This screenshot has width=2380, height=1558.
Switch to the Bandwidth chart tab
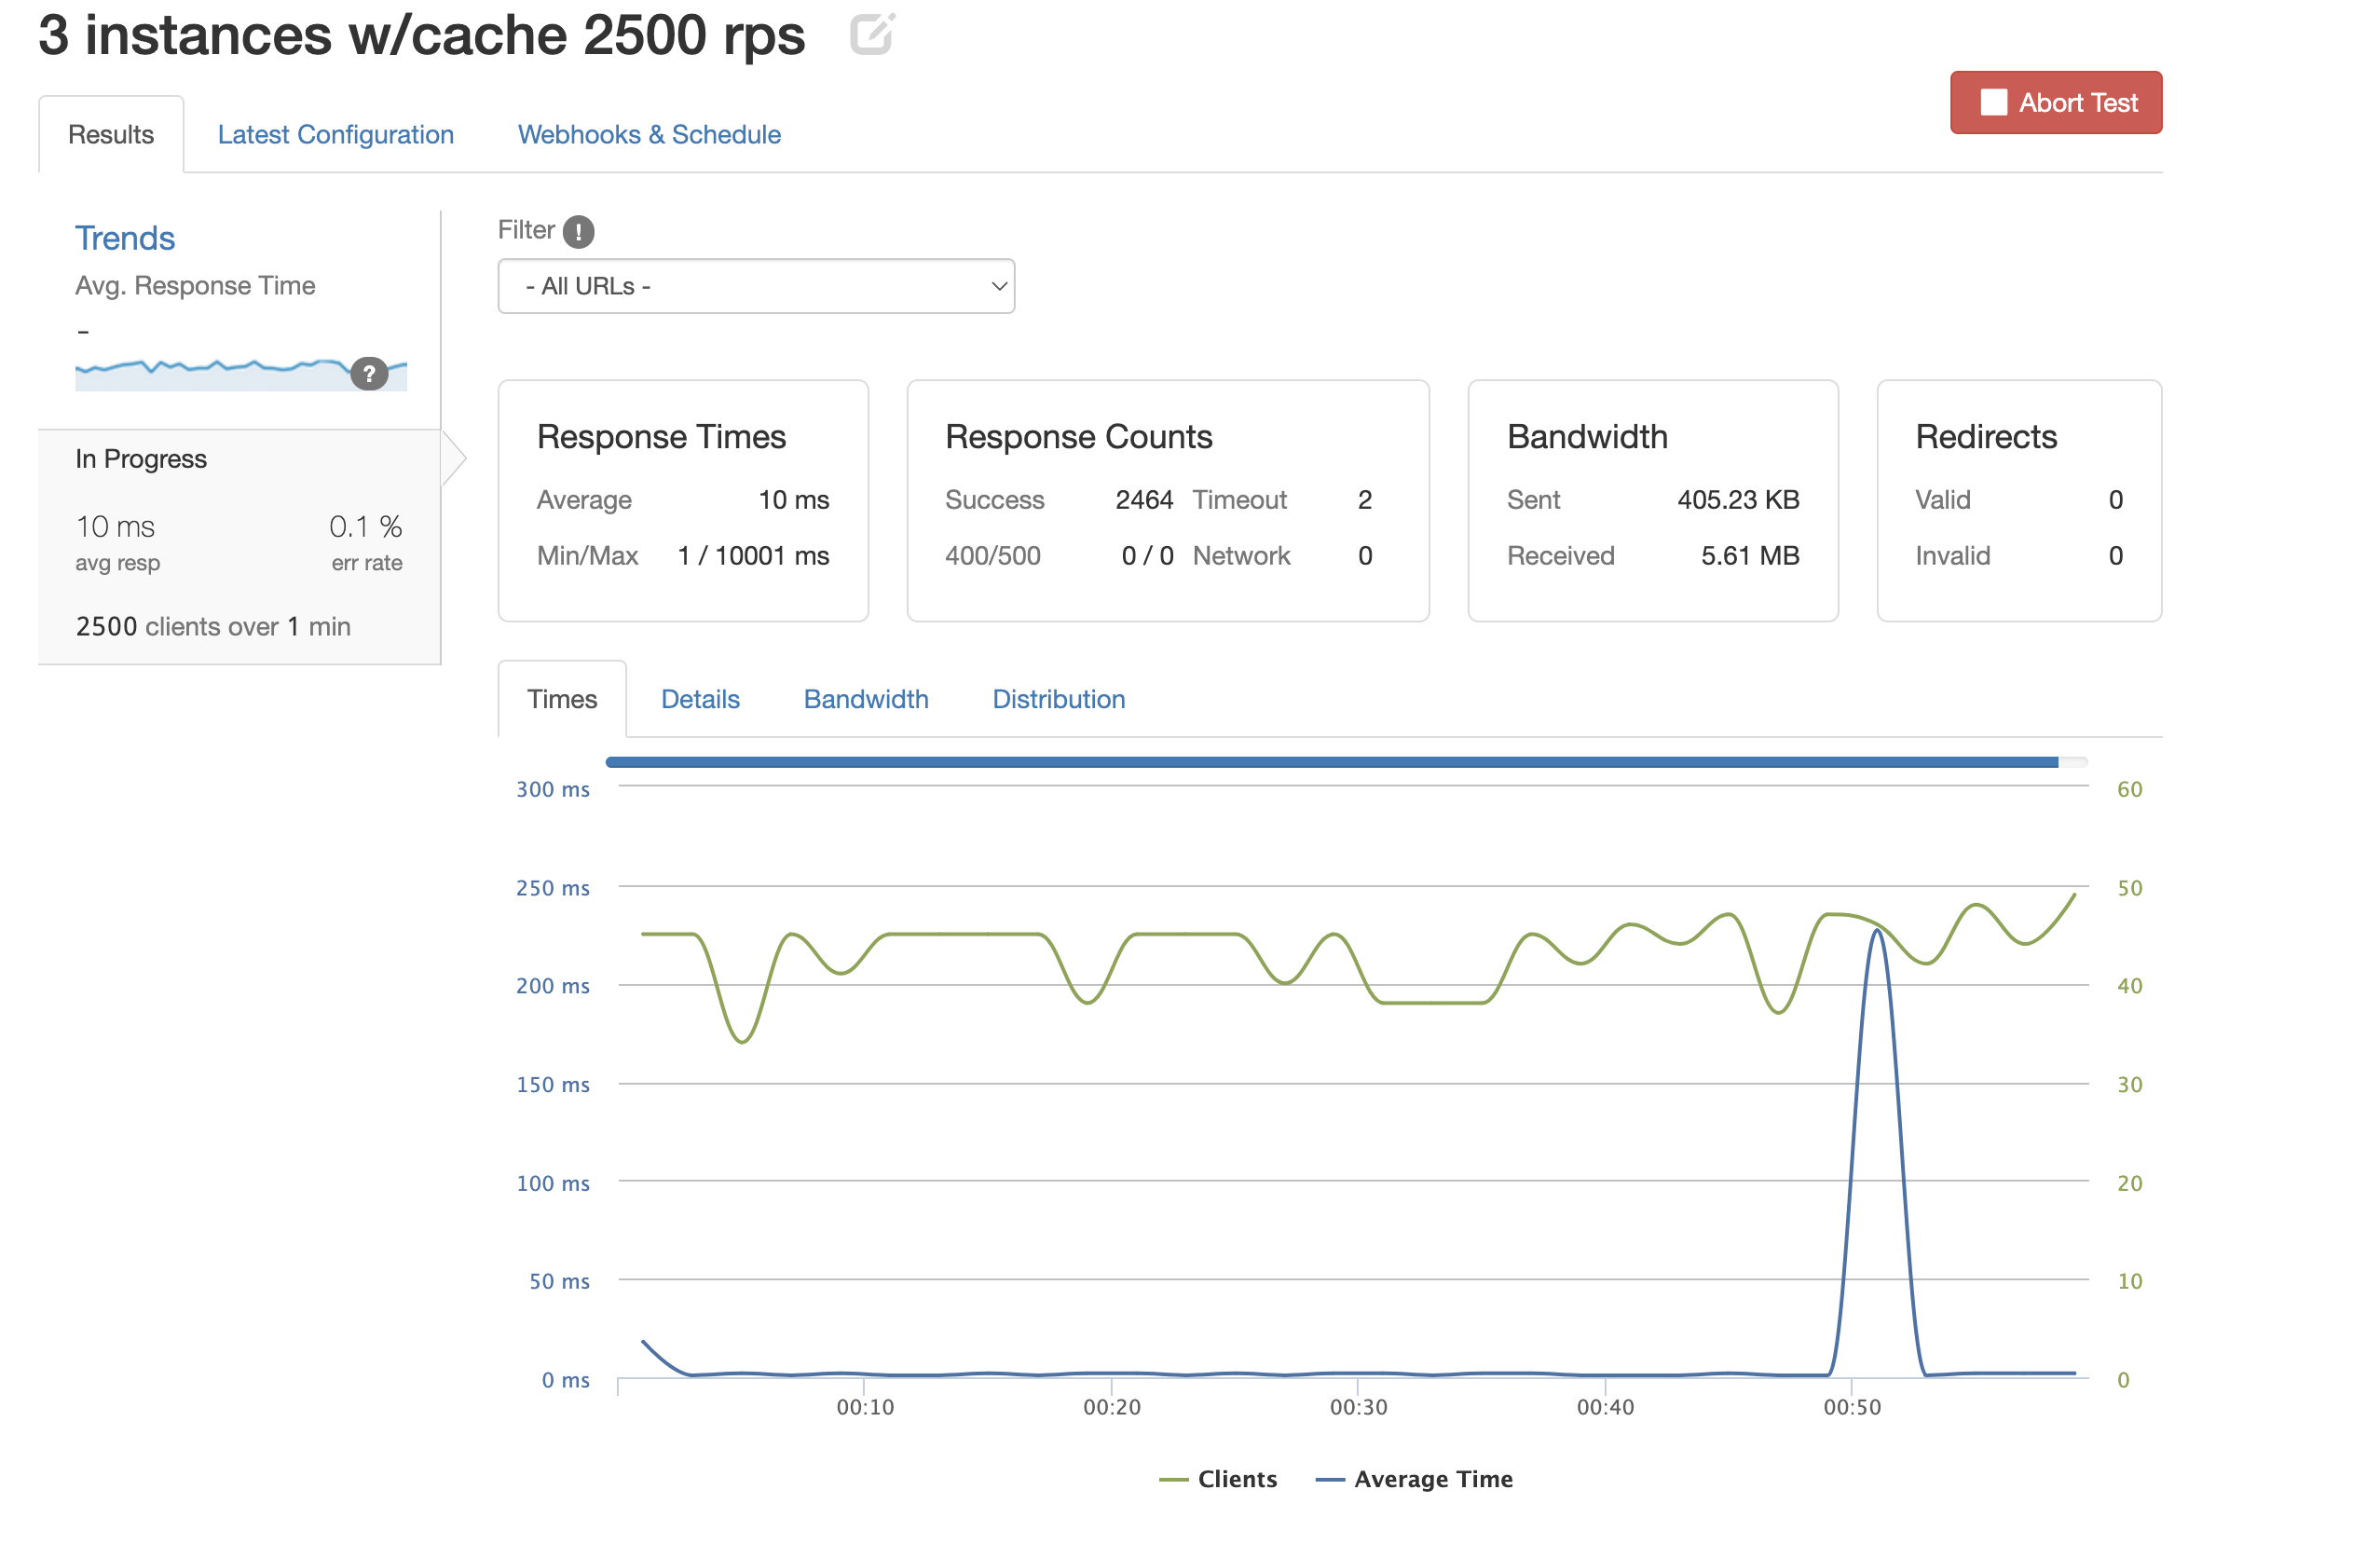tap(865, 700)
